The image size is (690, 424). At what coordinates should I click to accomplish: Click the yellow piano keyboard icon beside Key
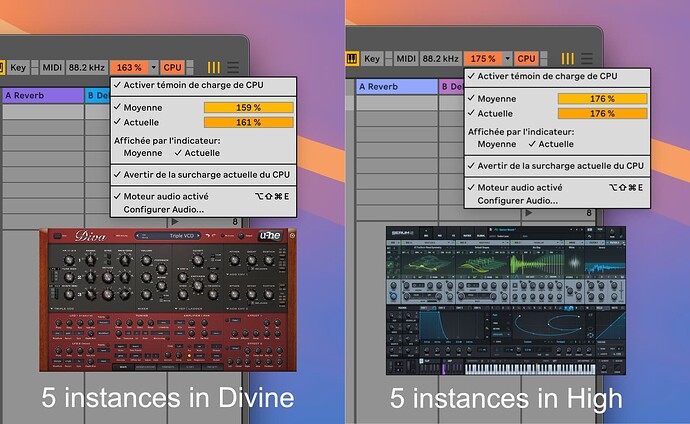point(352,58)
